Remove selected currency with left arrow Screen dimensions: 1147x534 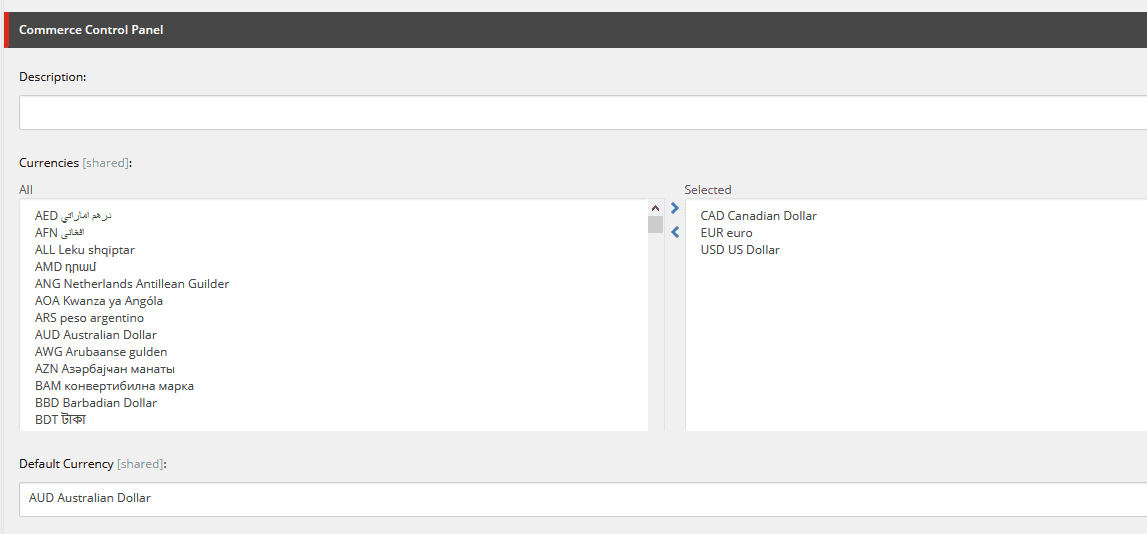click(x=674, y=233)
